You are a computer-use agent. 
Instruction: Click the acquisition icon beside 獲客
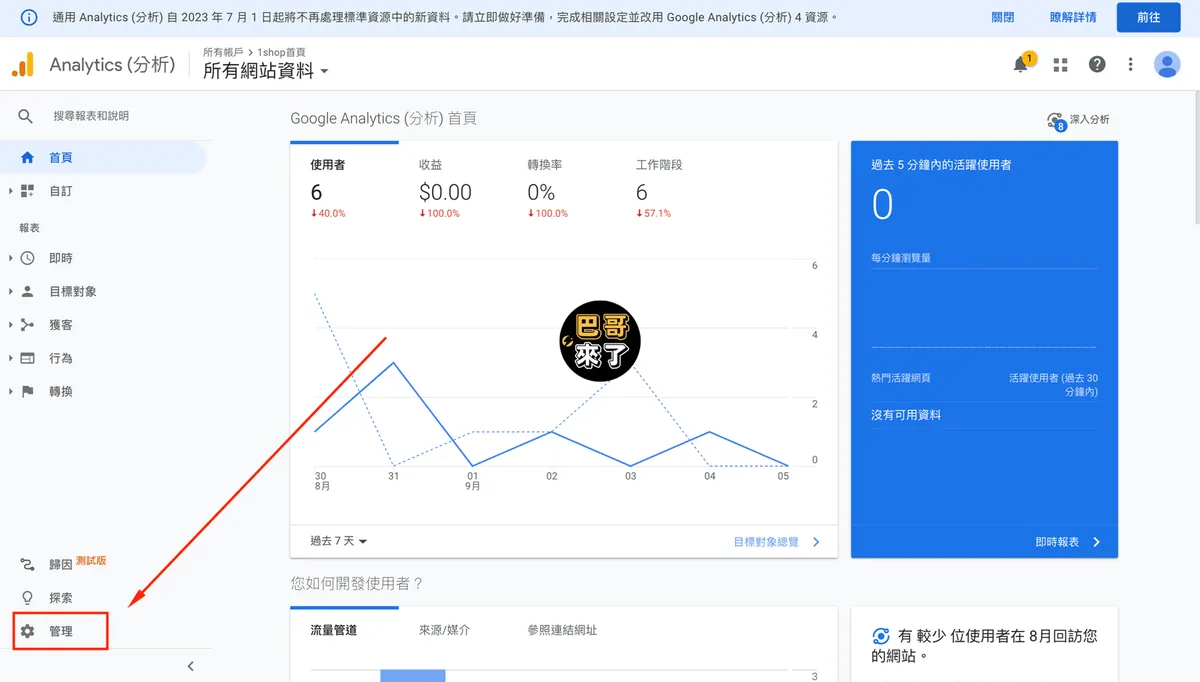[27, 325]
